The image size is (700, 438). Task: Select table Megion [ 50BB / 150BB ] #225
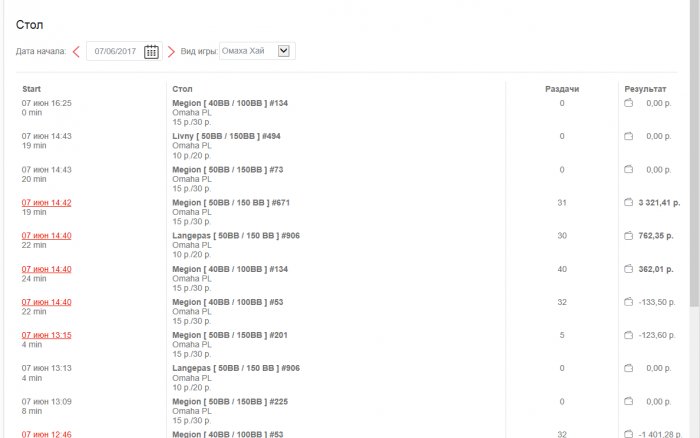tap(230, 401)
